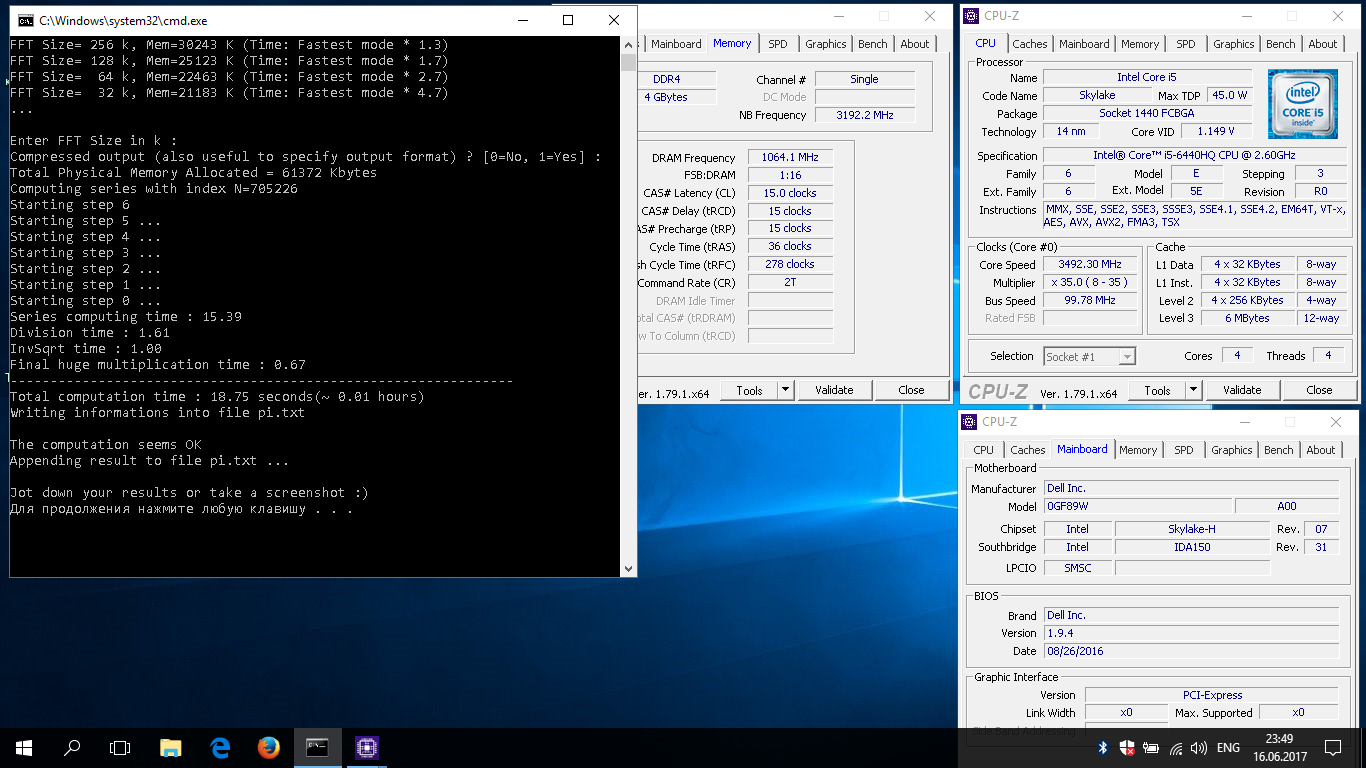Screen dimensions: 1366x768
Task: Open Tools arrow in the CPU window
Action: tap(1193, 390)
